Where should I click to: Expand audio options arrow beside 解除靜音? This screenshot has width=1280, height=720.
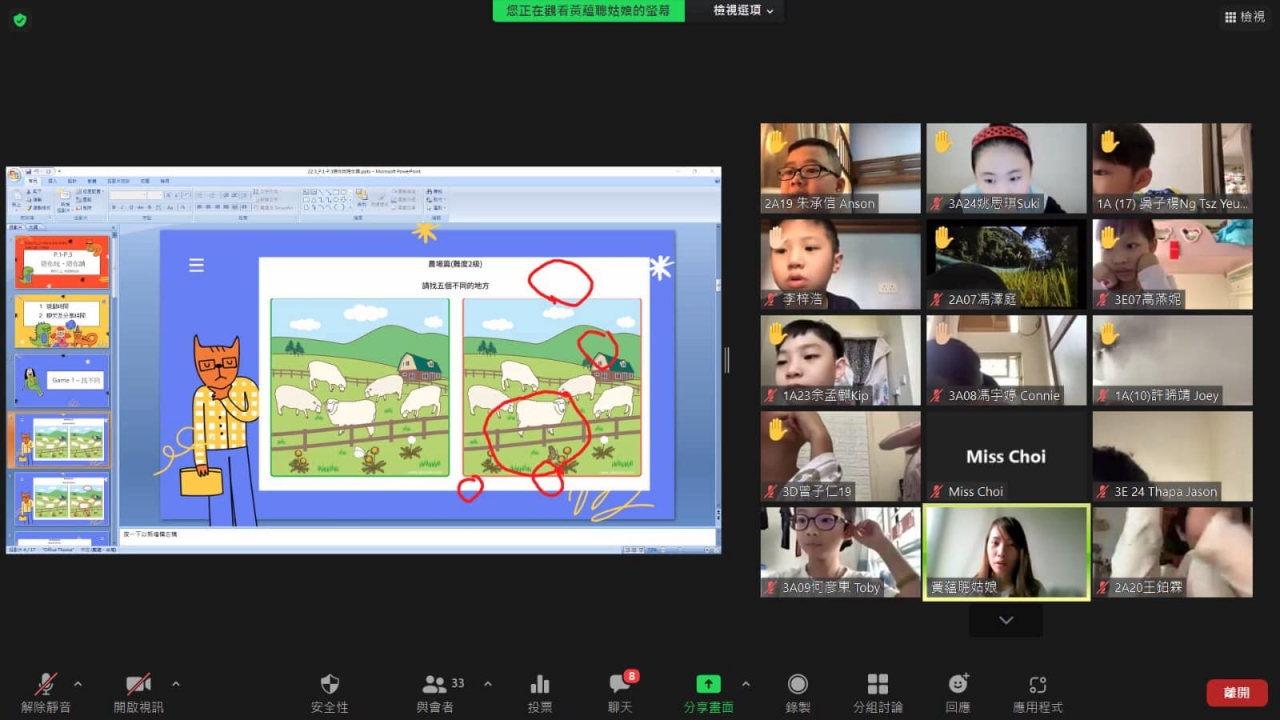click(78, 684)
